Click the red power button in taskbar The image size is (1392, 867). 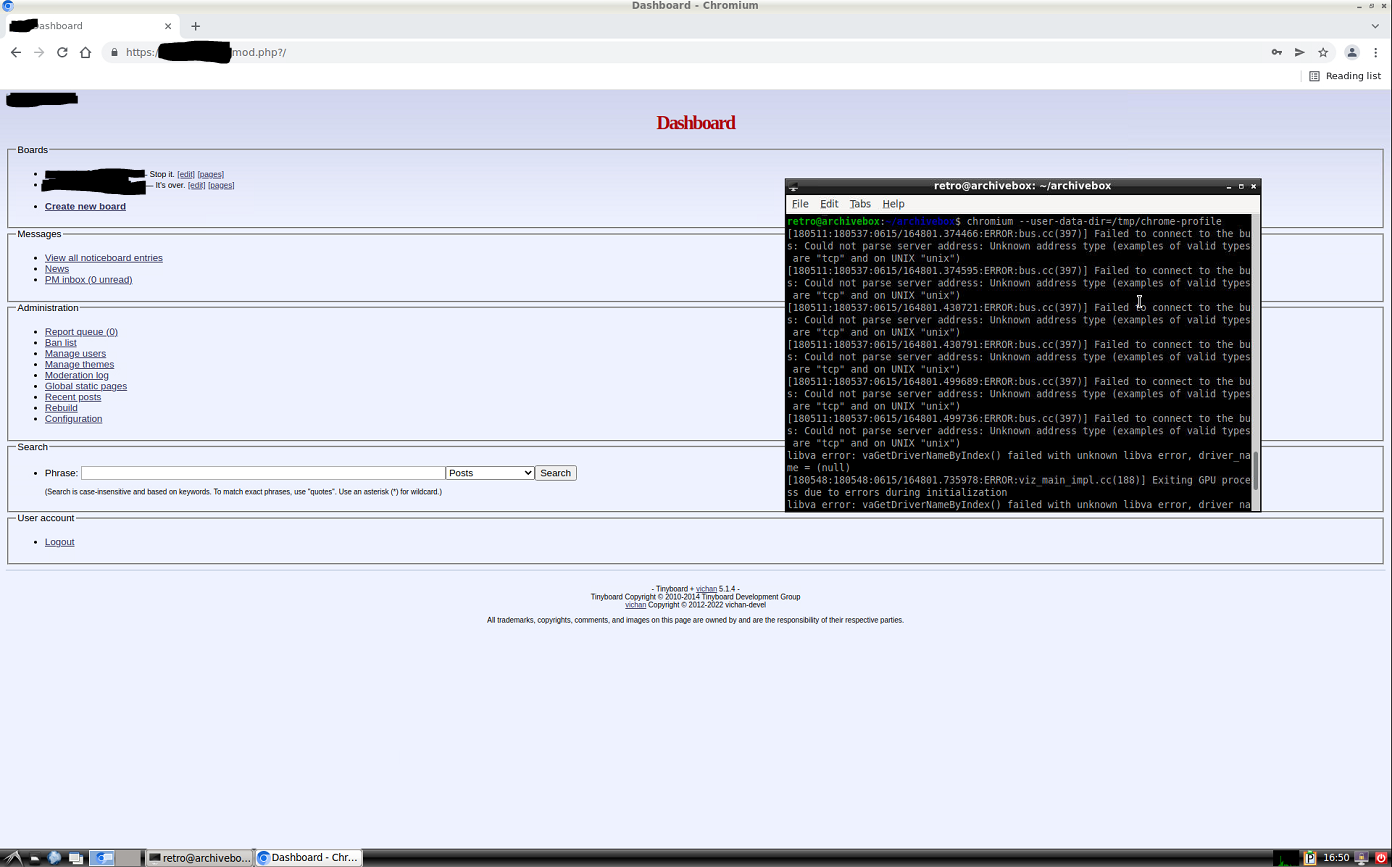point(1381,857)
